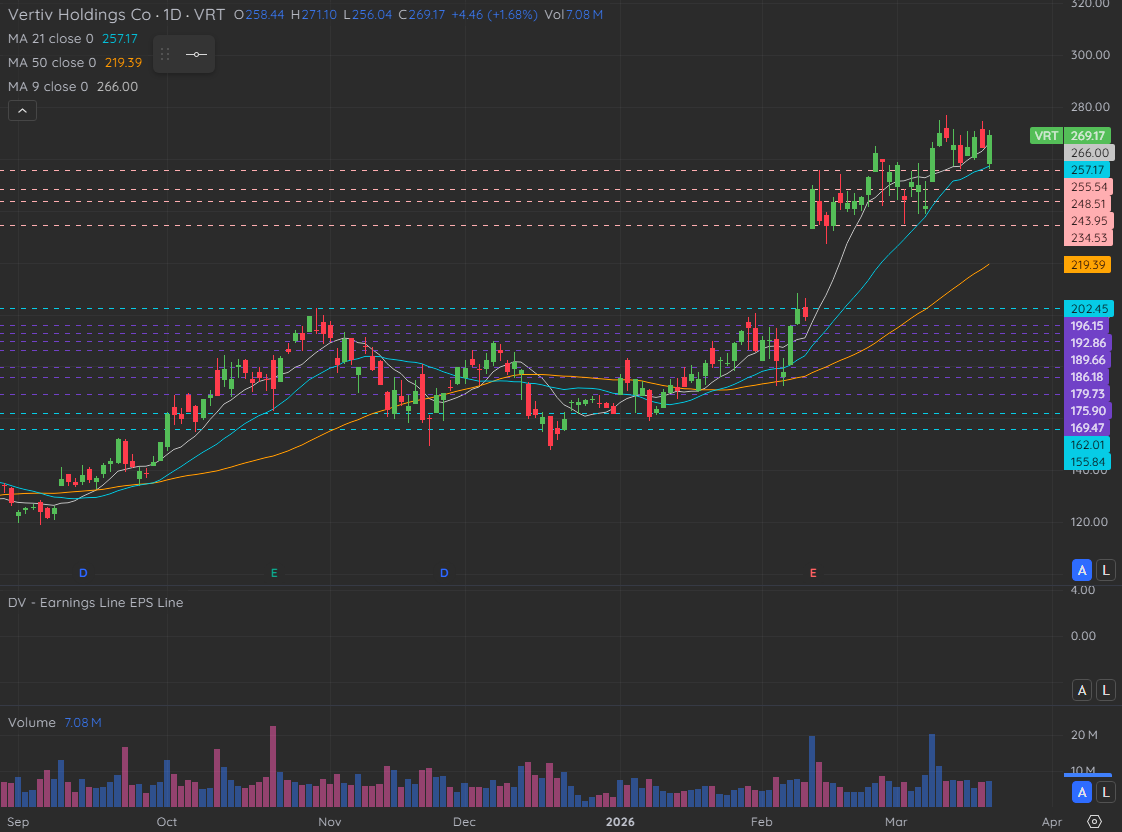1122x832 pixels.
Task: Select the horizontal line label 248.51
Action: click(1089, 204)
